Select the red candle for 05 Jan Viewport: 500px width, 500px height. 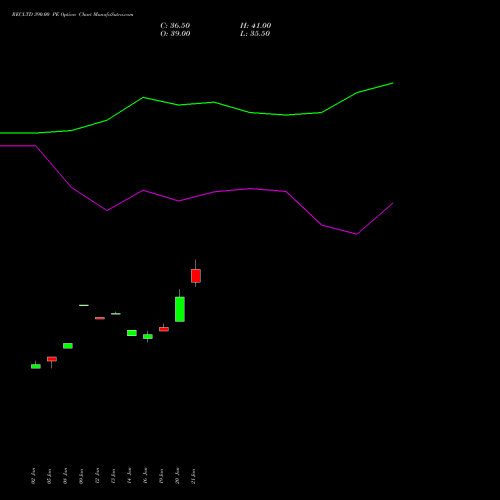(x=52, y=359)
